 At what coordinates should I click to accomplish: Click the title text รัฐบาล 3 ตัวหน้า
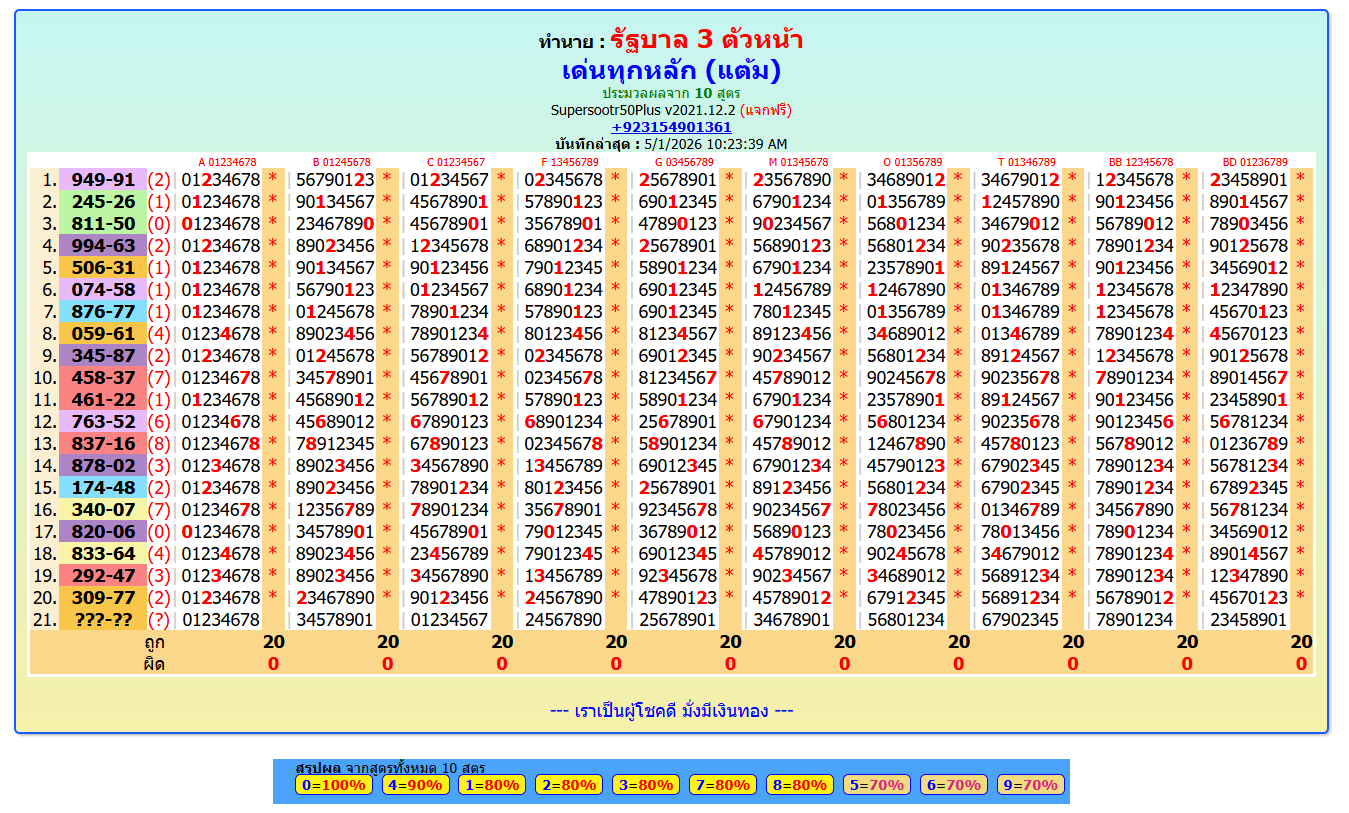(x=706, y=41)
